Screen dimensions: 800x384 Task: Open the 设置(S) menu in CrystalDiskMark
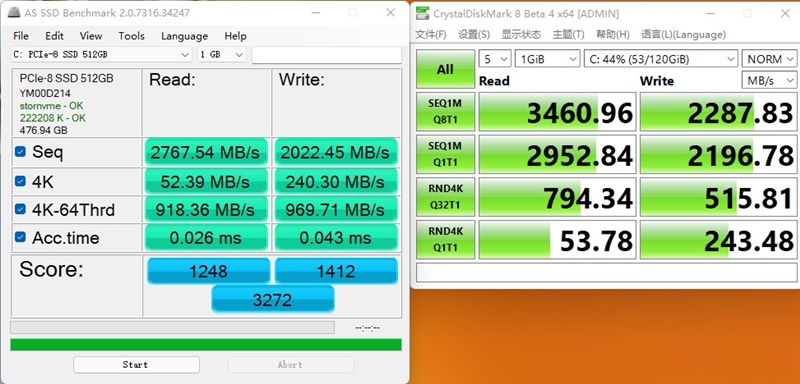tap(474, 34)
